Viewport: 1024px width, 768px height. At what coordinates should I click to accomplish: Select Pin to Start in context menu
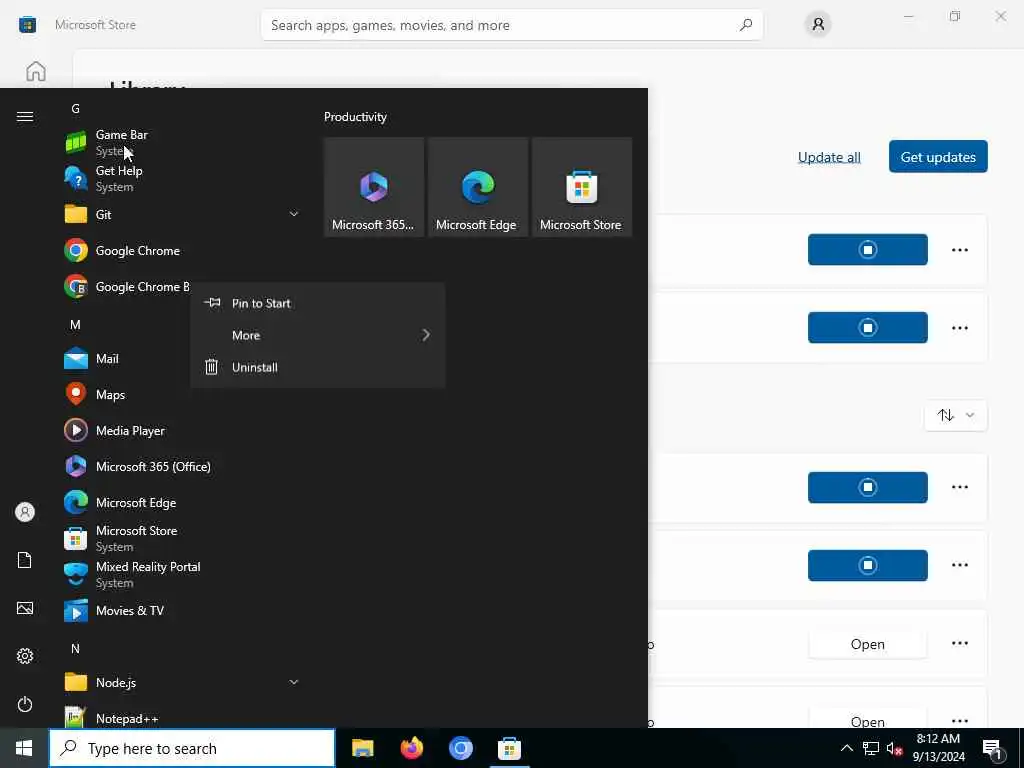(x=317, y=303)
